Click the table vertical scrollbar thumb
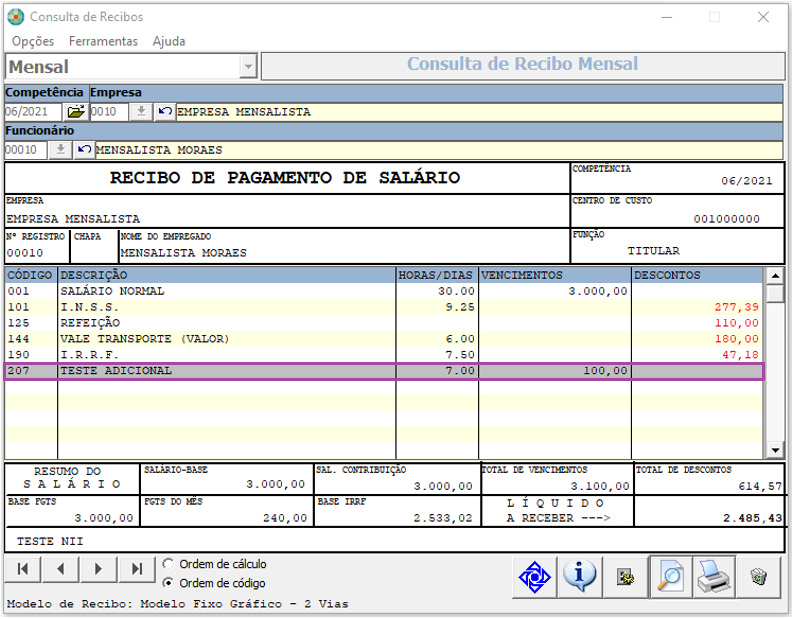 [775, 293]
